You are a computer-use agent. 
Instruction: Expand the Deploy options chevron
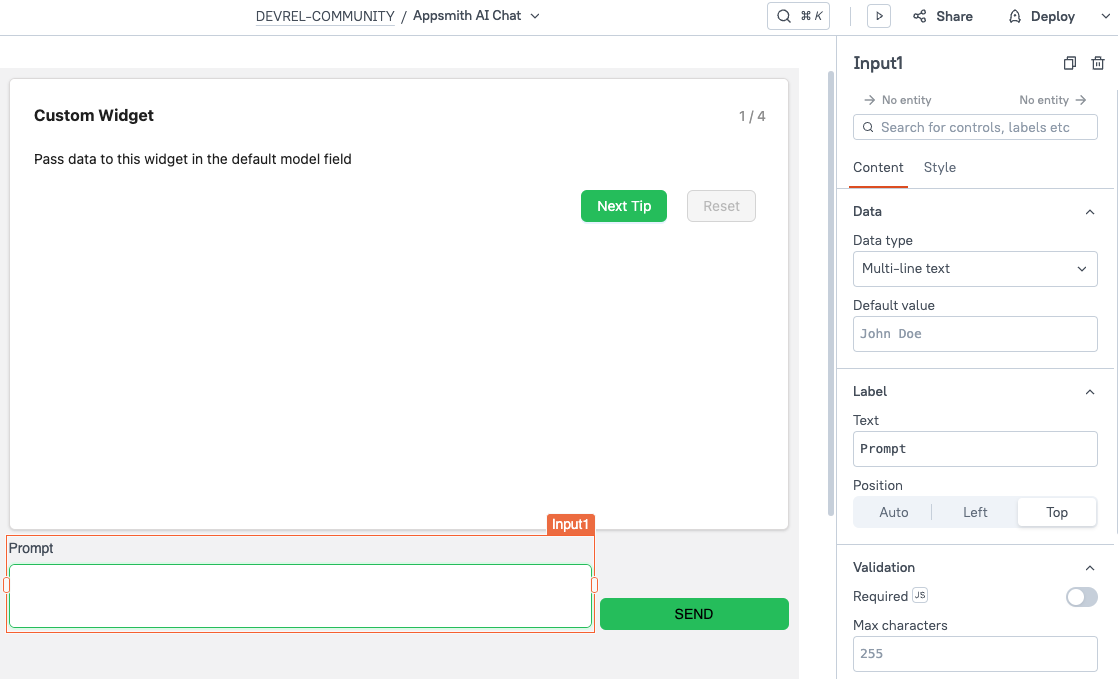(x=1104, y=16)
